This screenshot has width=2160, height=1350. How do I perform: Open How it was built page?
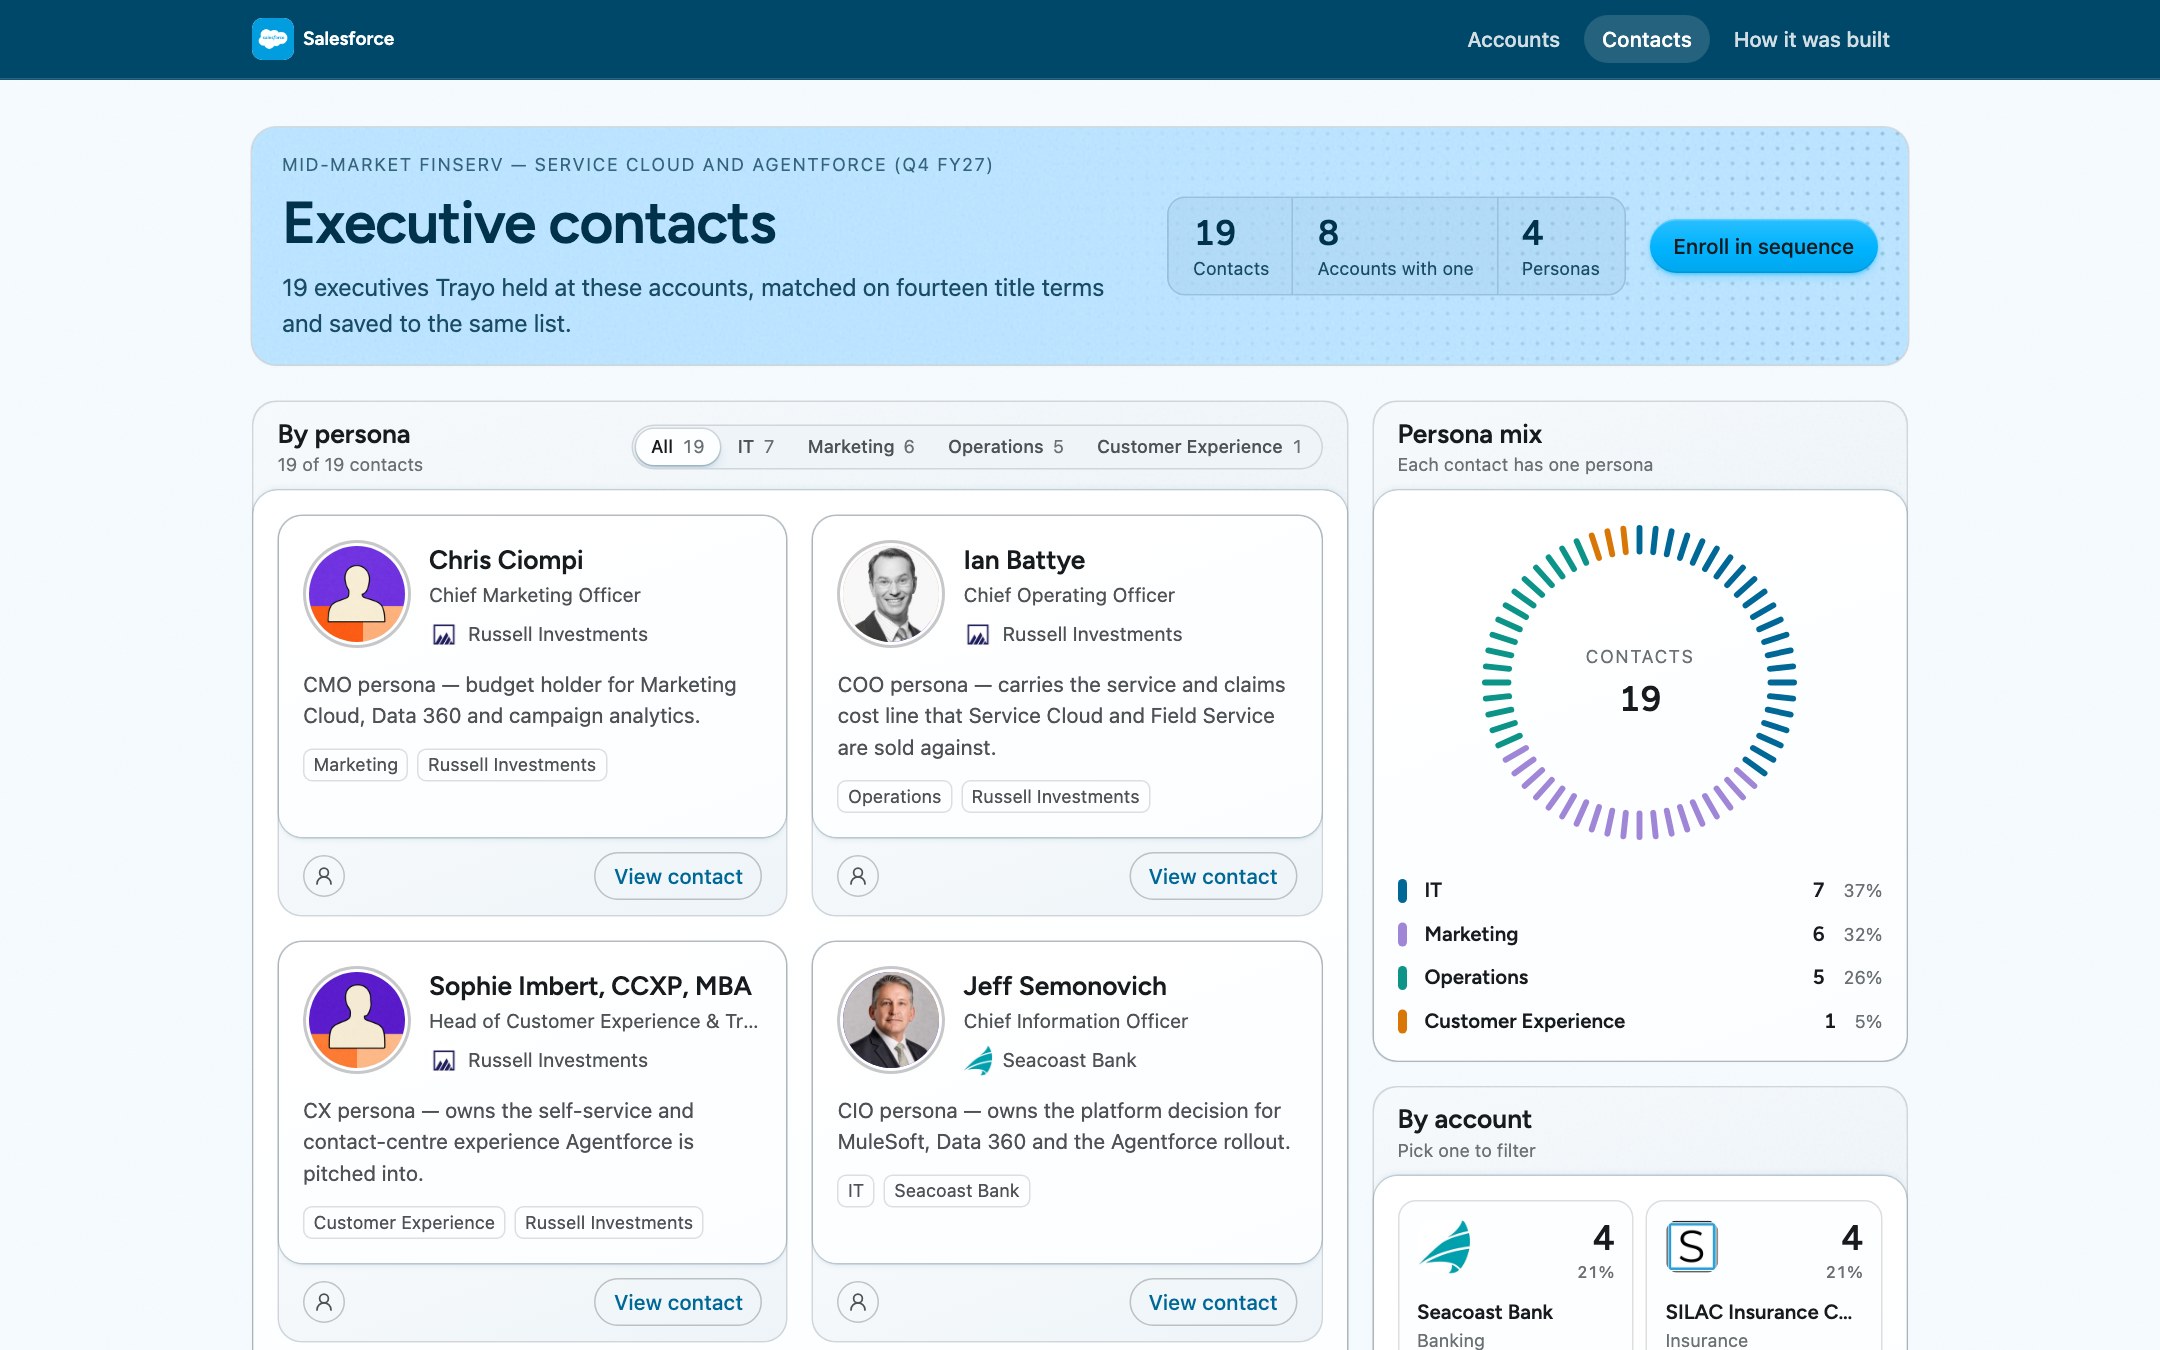(x=1811, y=39)
